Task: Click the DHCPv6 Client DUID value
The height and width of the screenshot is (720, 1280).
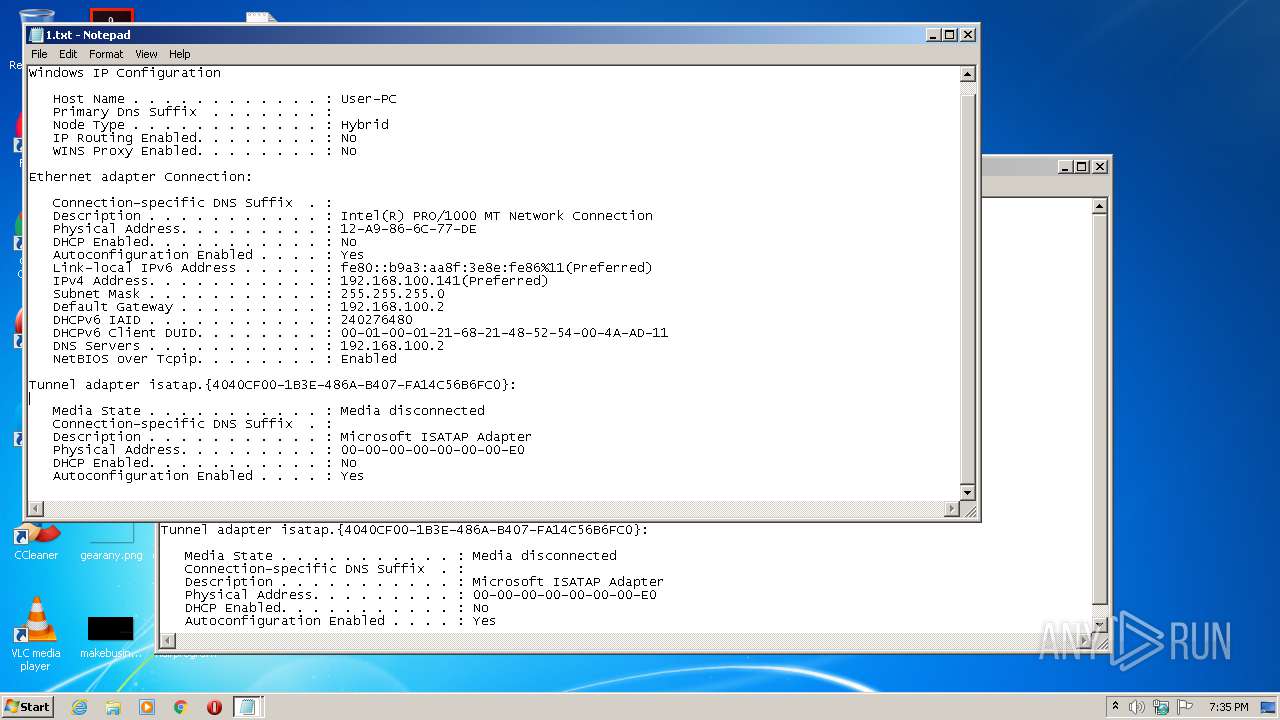Action: tap(504, 333)
